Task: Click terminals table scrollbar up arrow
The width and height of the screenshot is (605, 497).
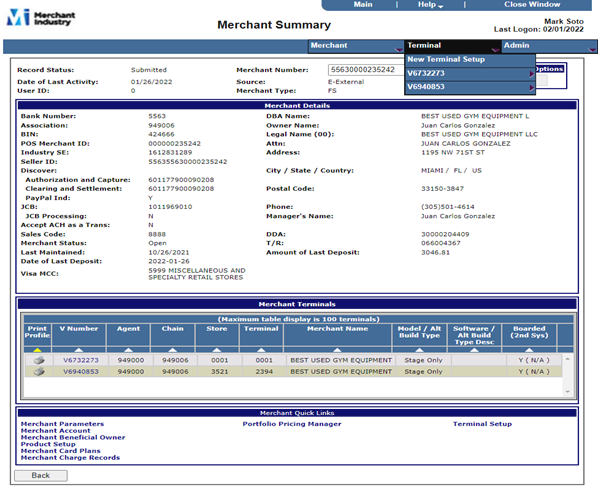Action: [x=568, y=359]
